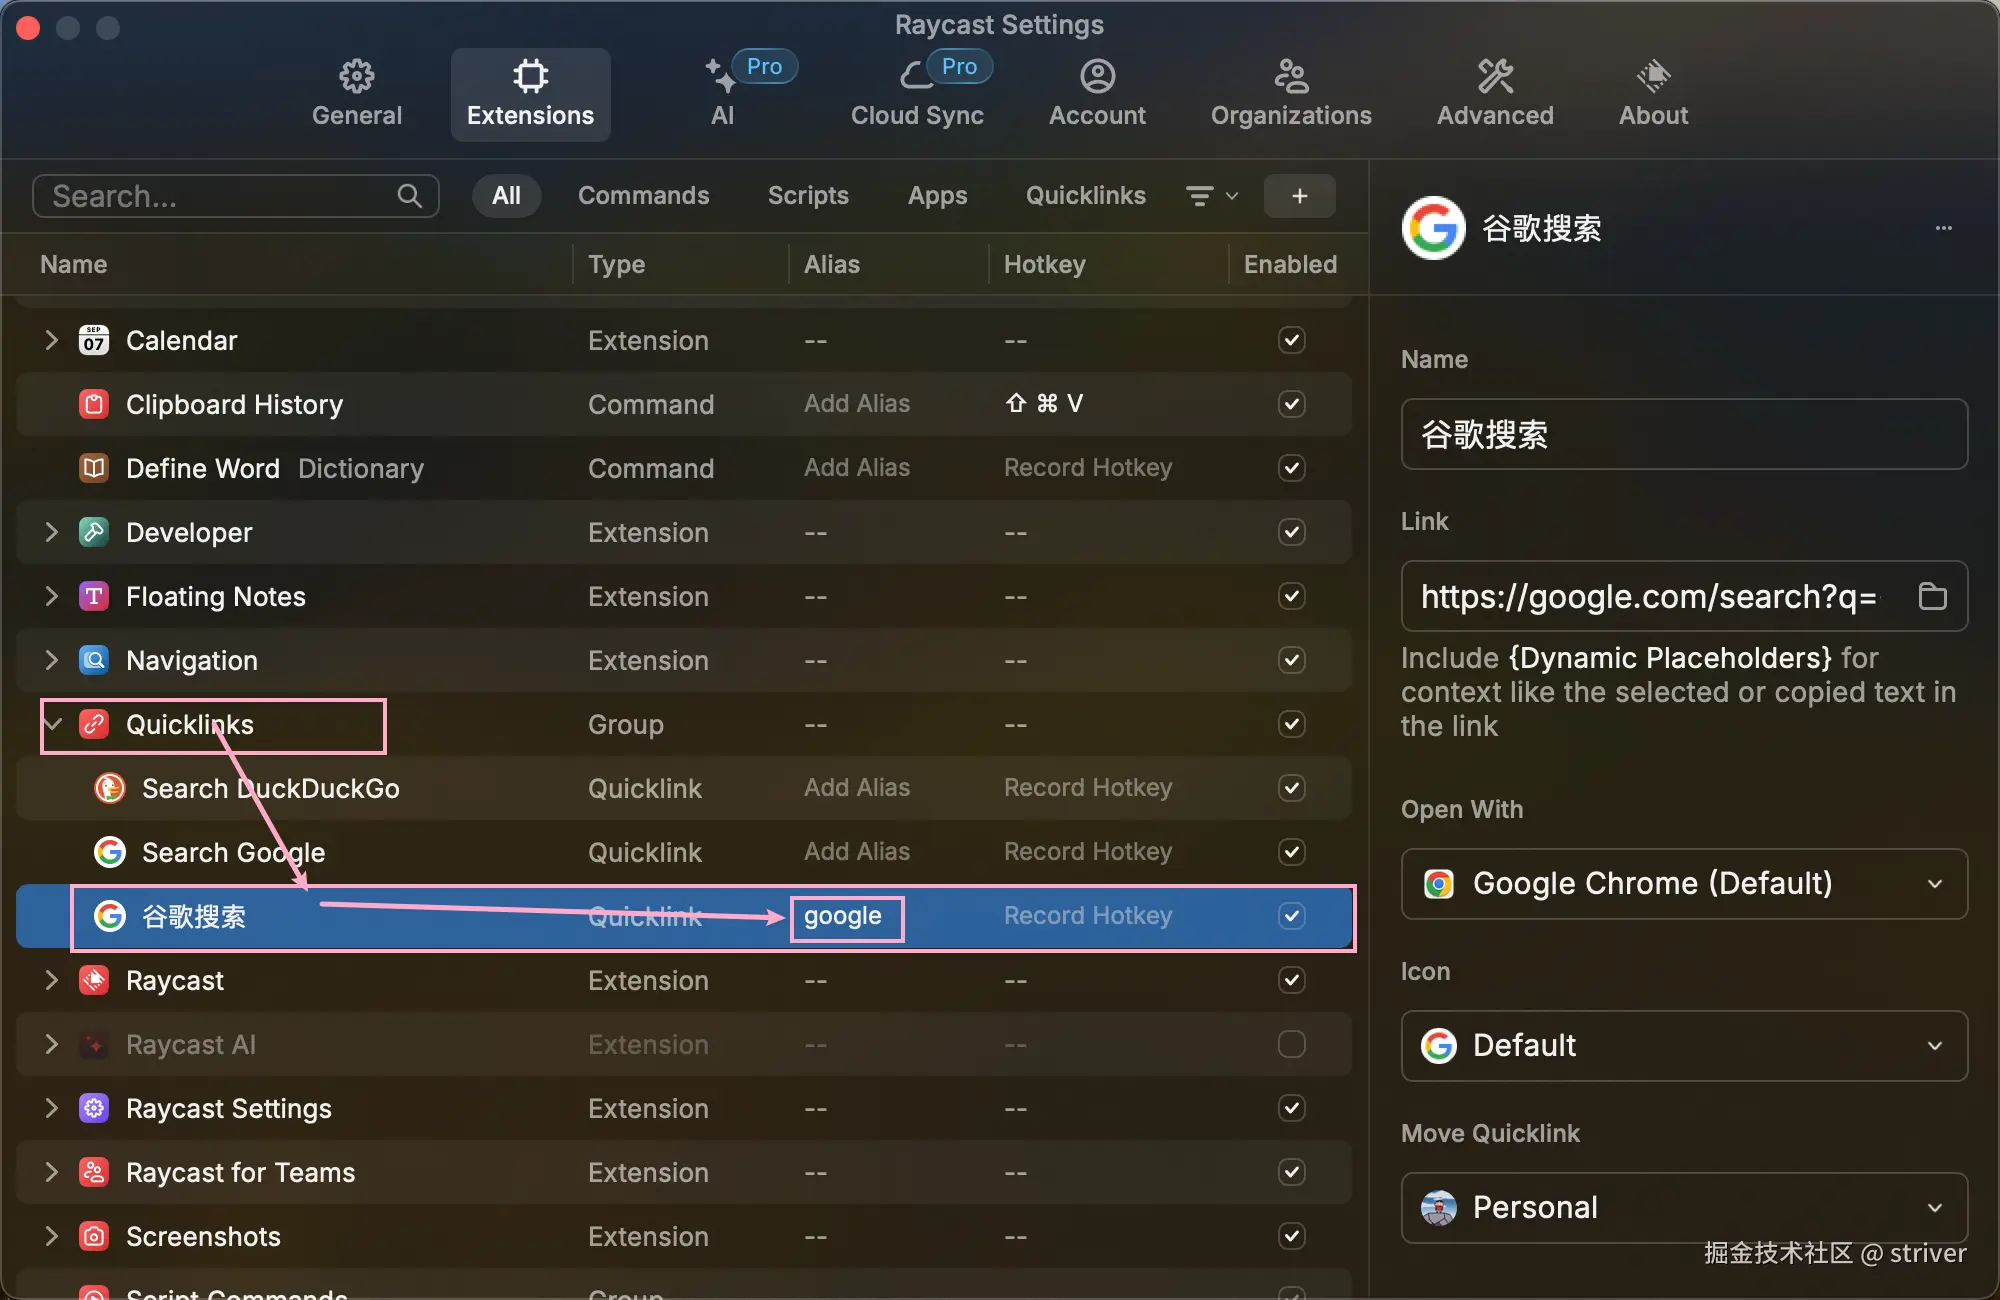Disable the Calendar extension checkbox
Viewport: 2000px width, 1300px height.
point(1291,340)
